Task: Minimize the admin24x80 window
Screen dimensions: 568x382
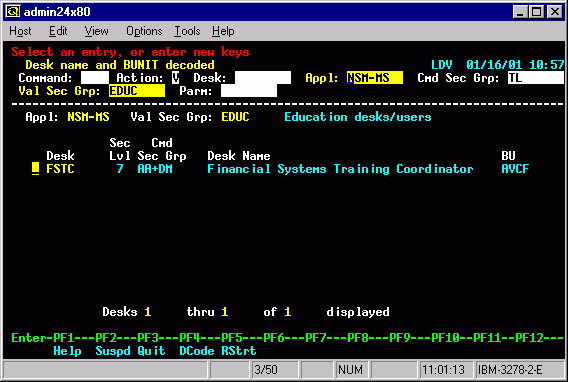Action: pos(520,12)
